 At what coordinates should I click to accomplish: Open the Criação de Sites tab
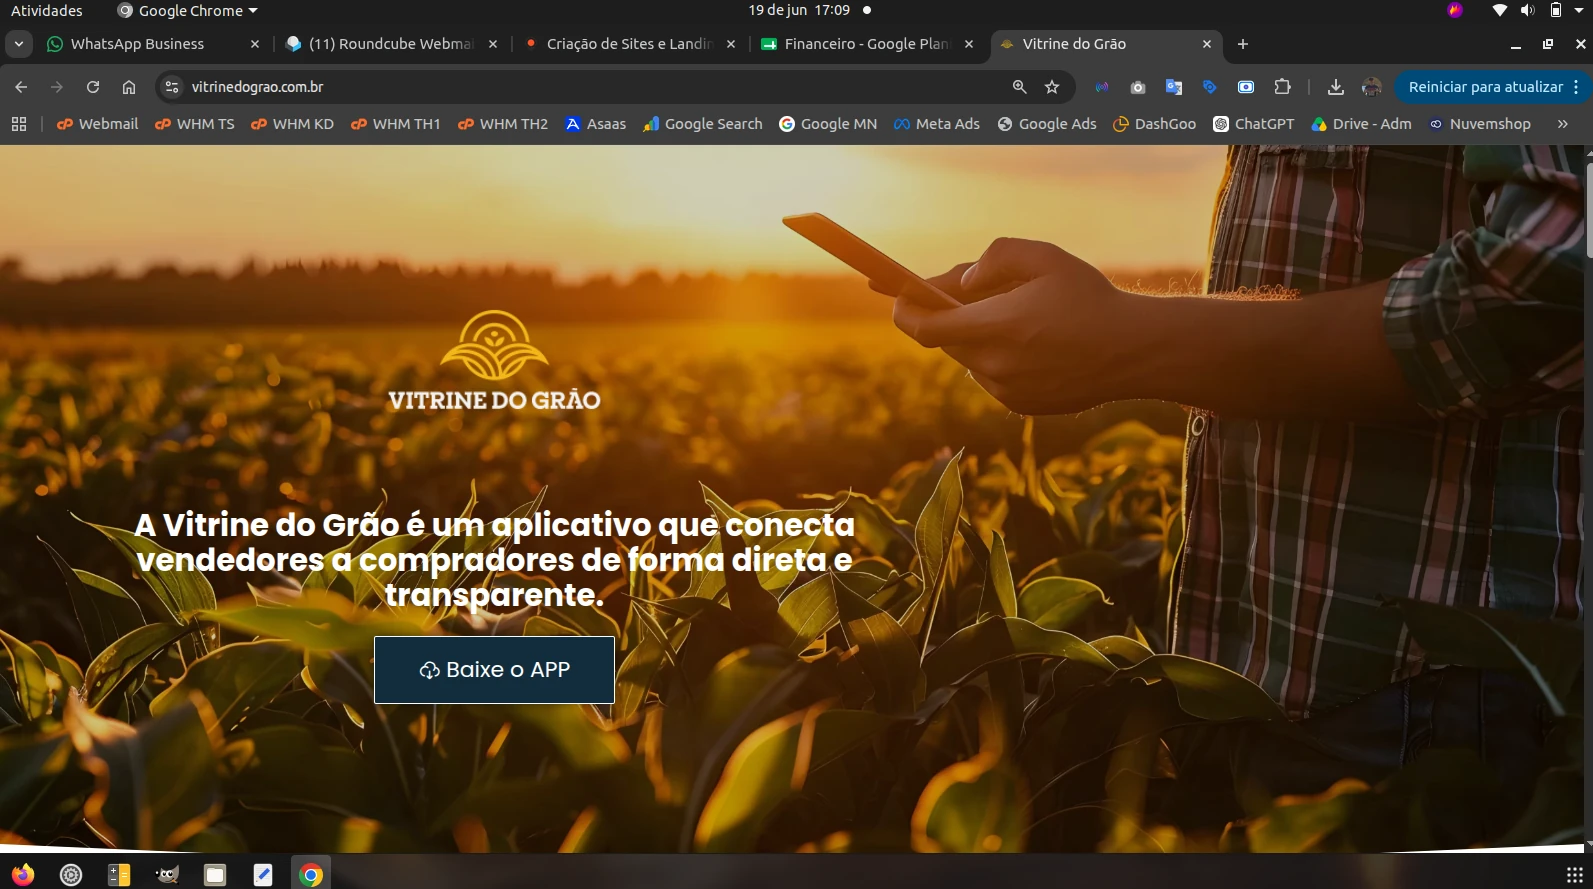tap(629, 44)
